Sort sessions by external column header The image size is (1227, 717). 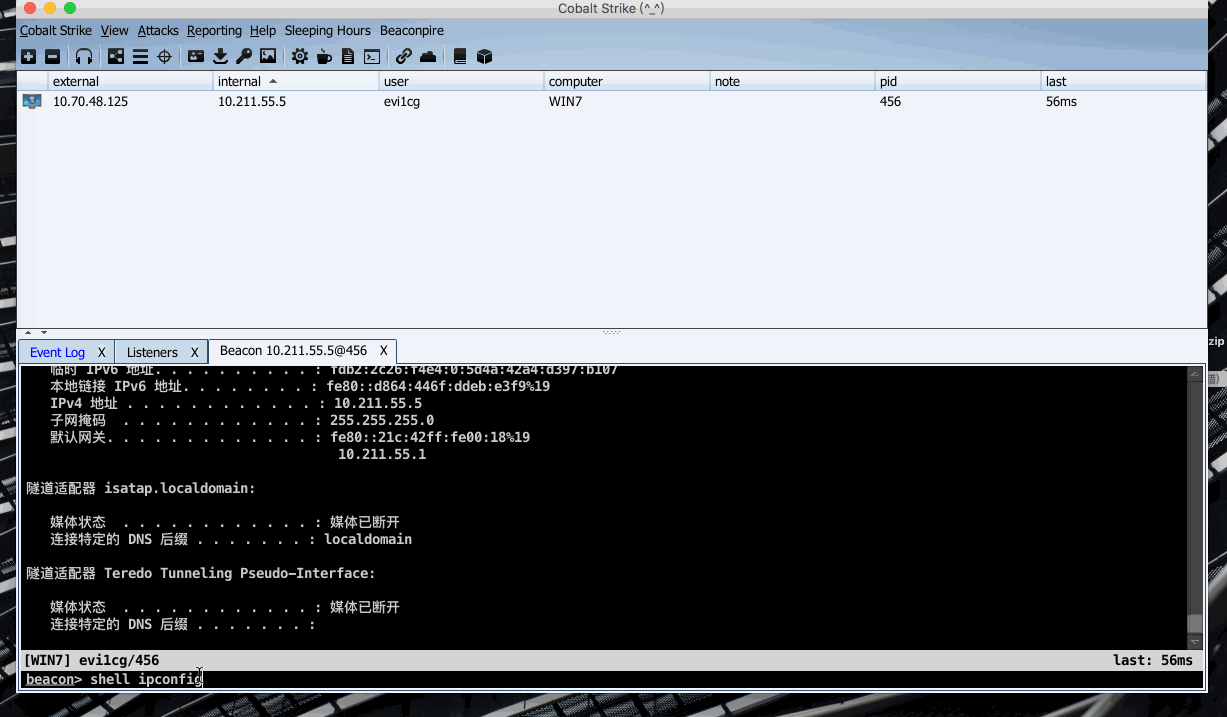(130, 81)
